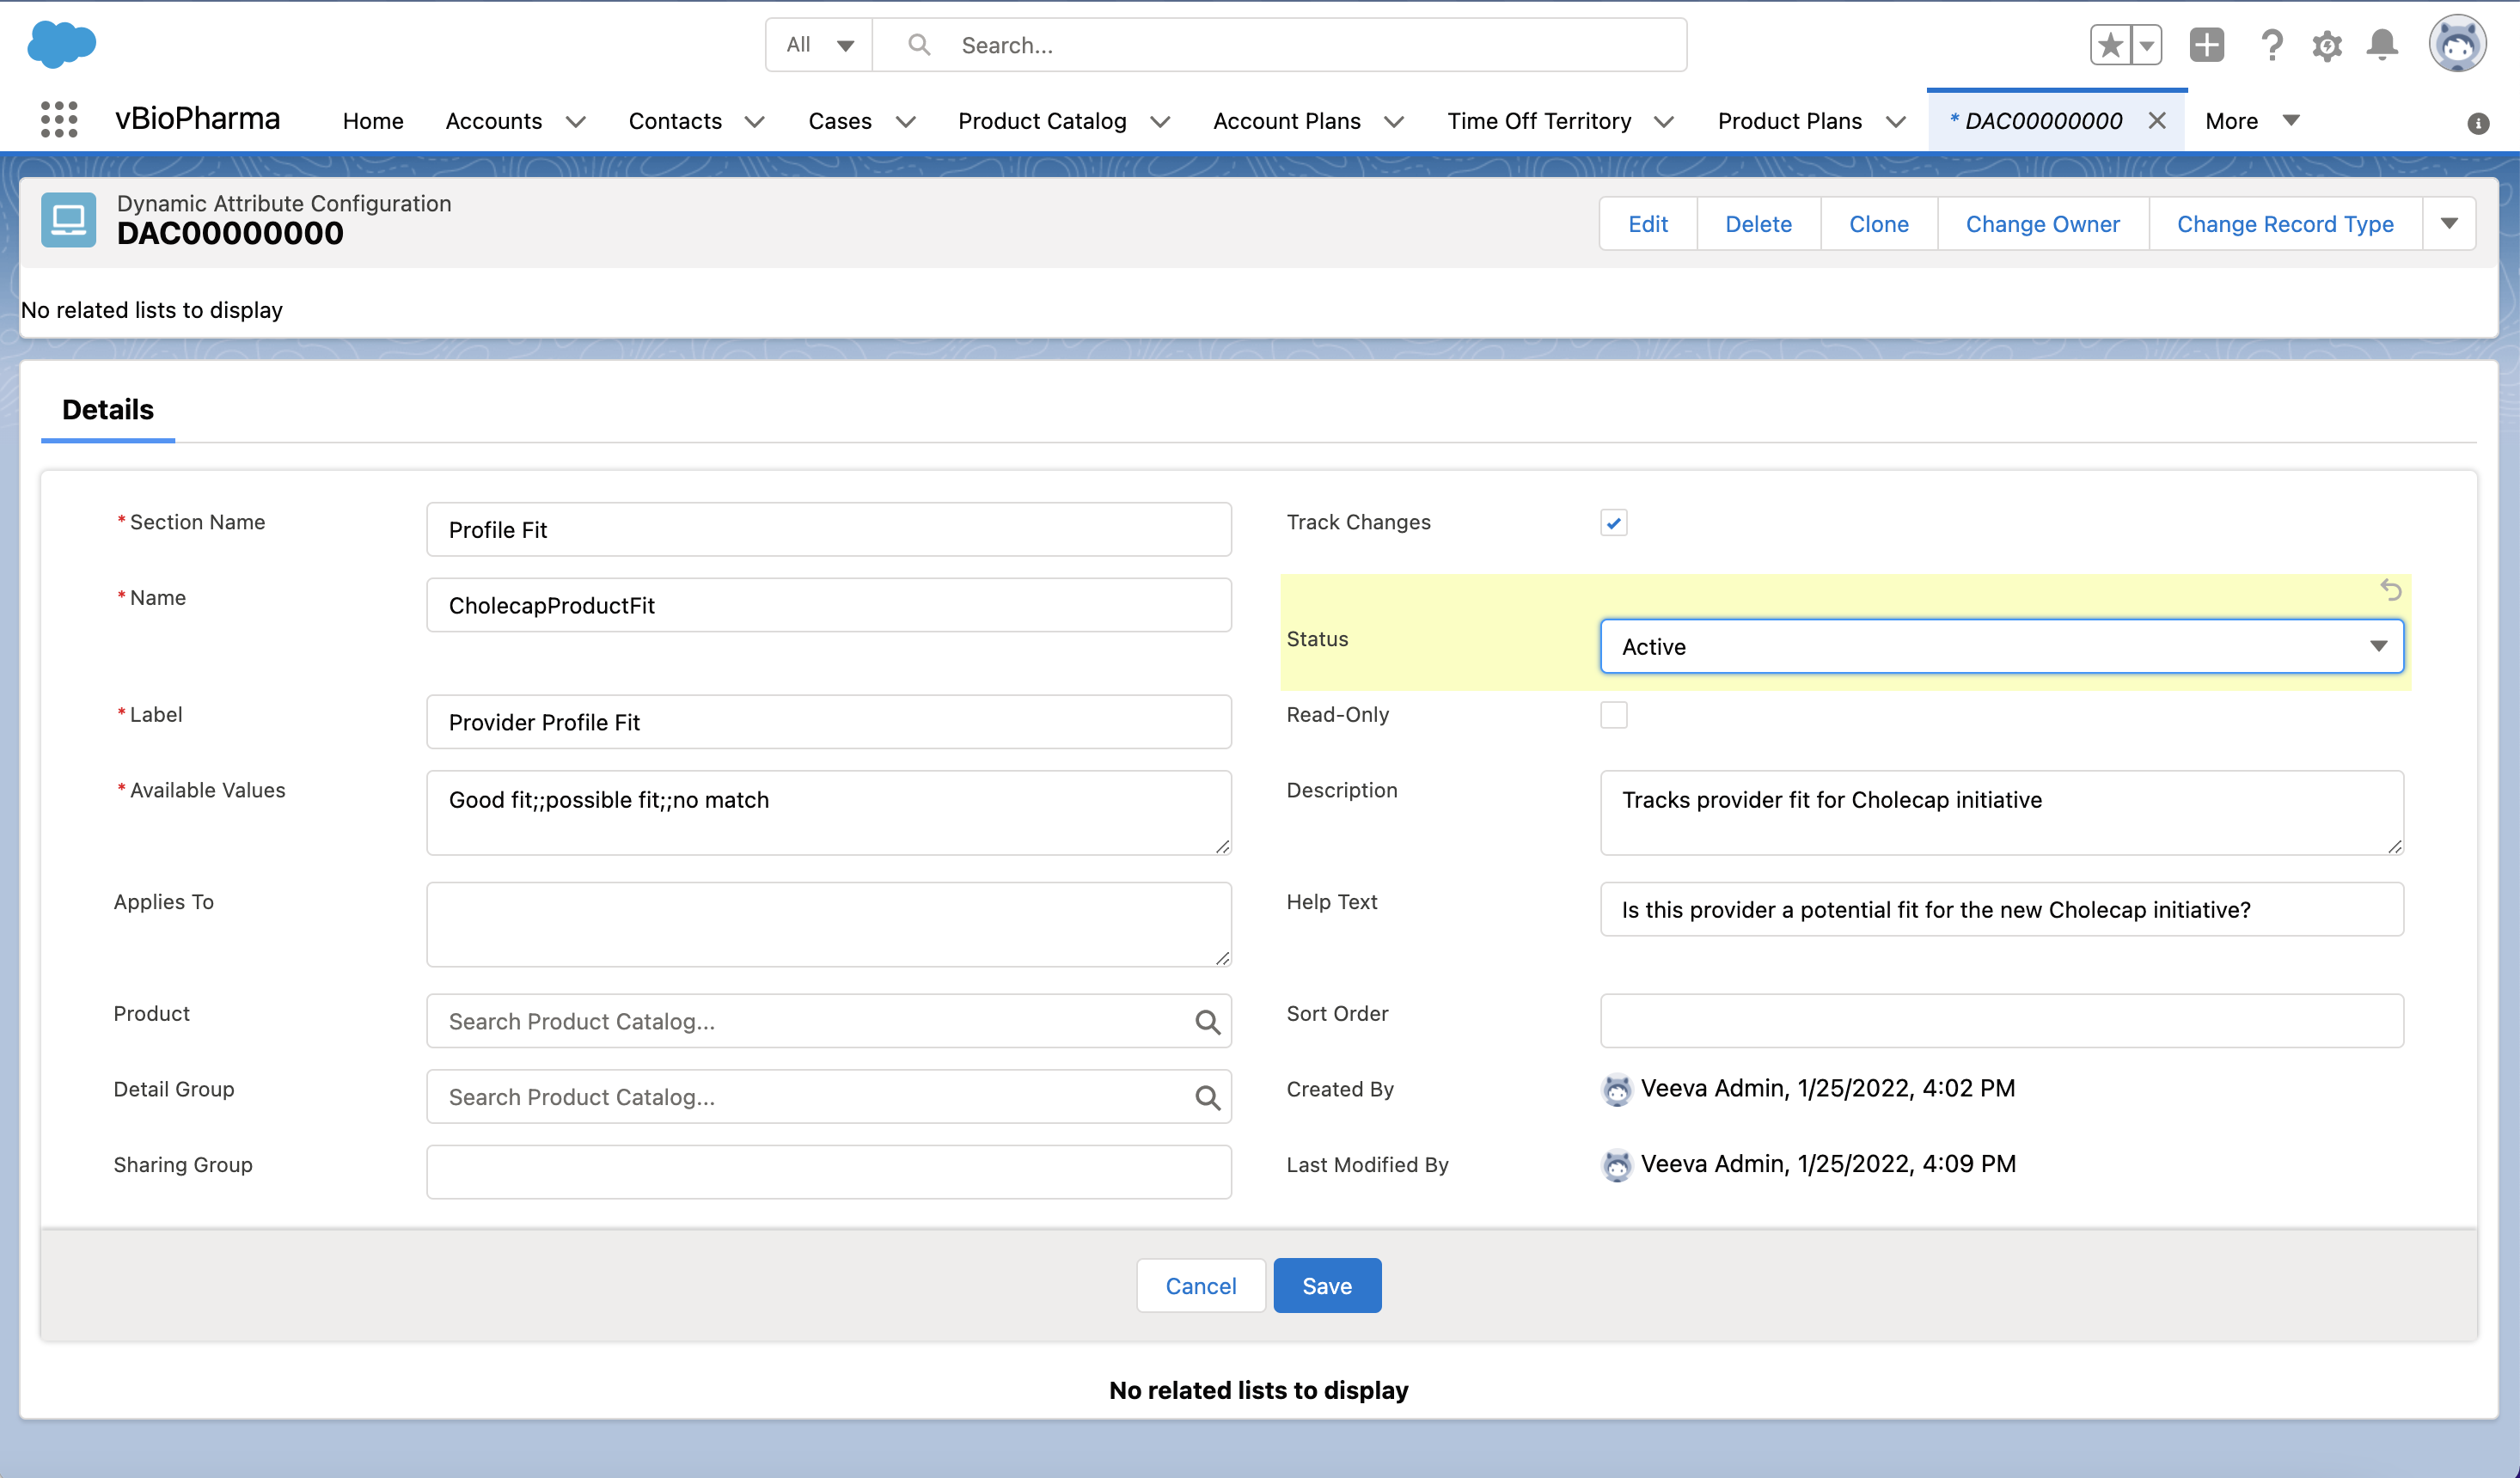2520x1478 pixels.
Task: Open the search scope All dropdown
Action: click(819, 45)
